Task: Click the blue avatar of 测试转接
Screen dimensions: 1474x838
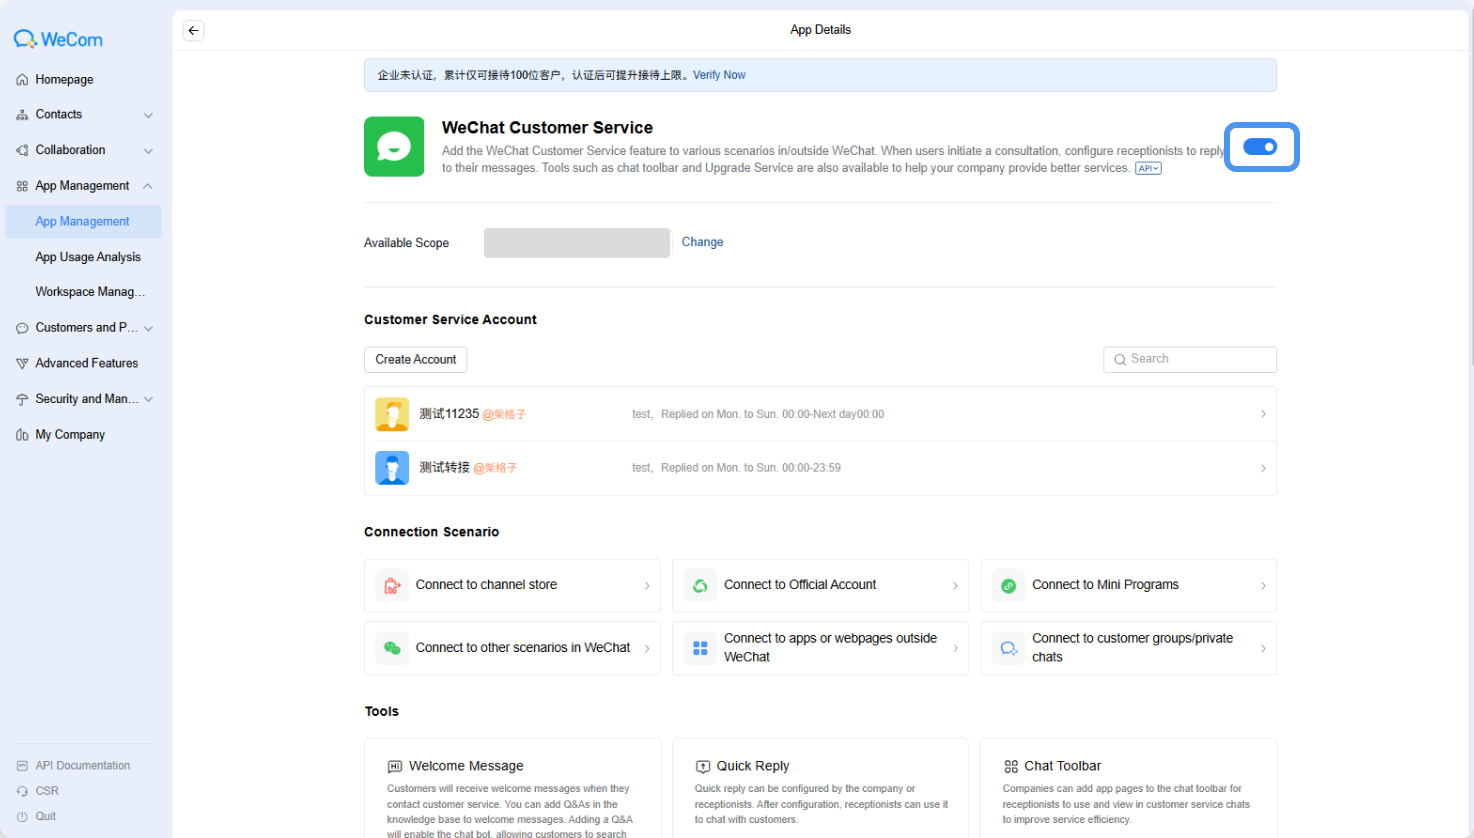Action: (392, 468)
